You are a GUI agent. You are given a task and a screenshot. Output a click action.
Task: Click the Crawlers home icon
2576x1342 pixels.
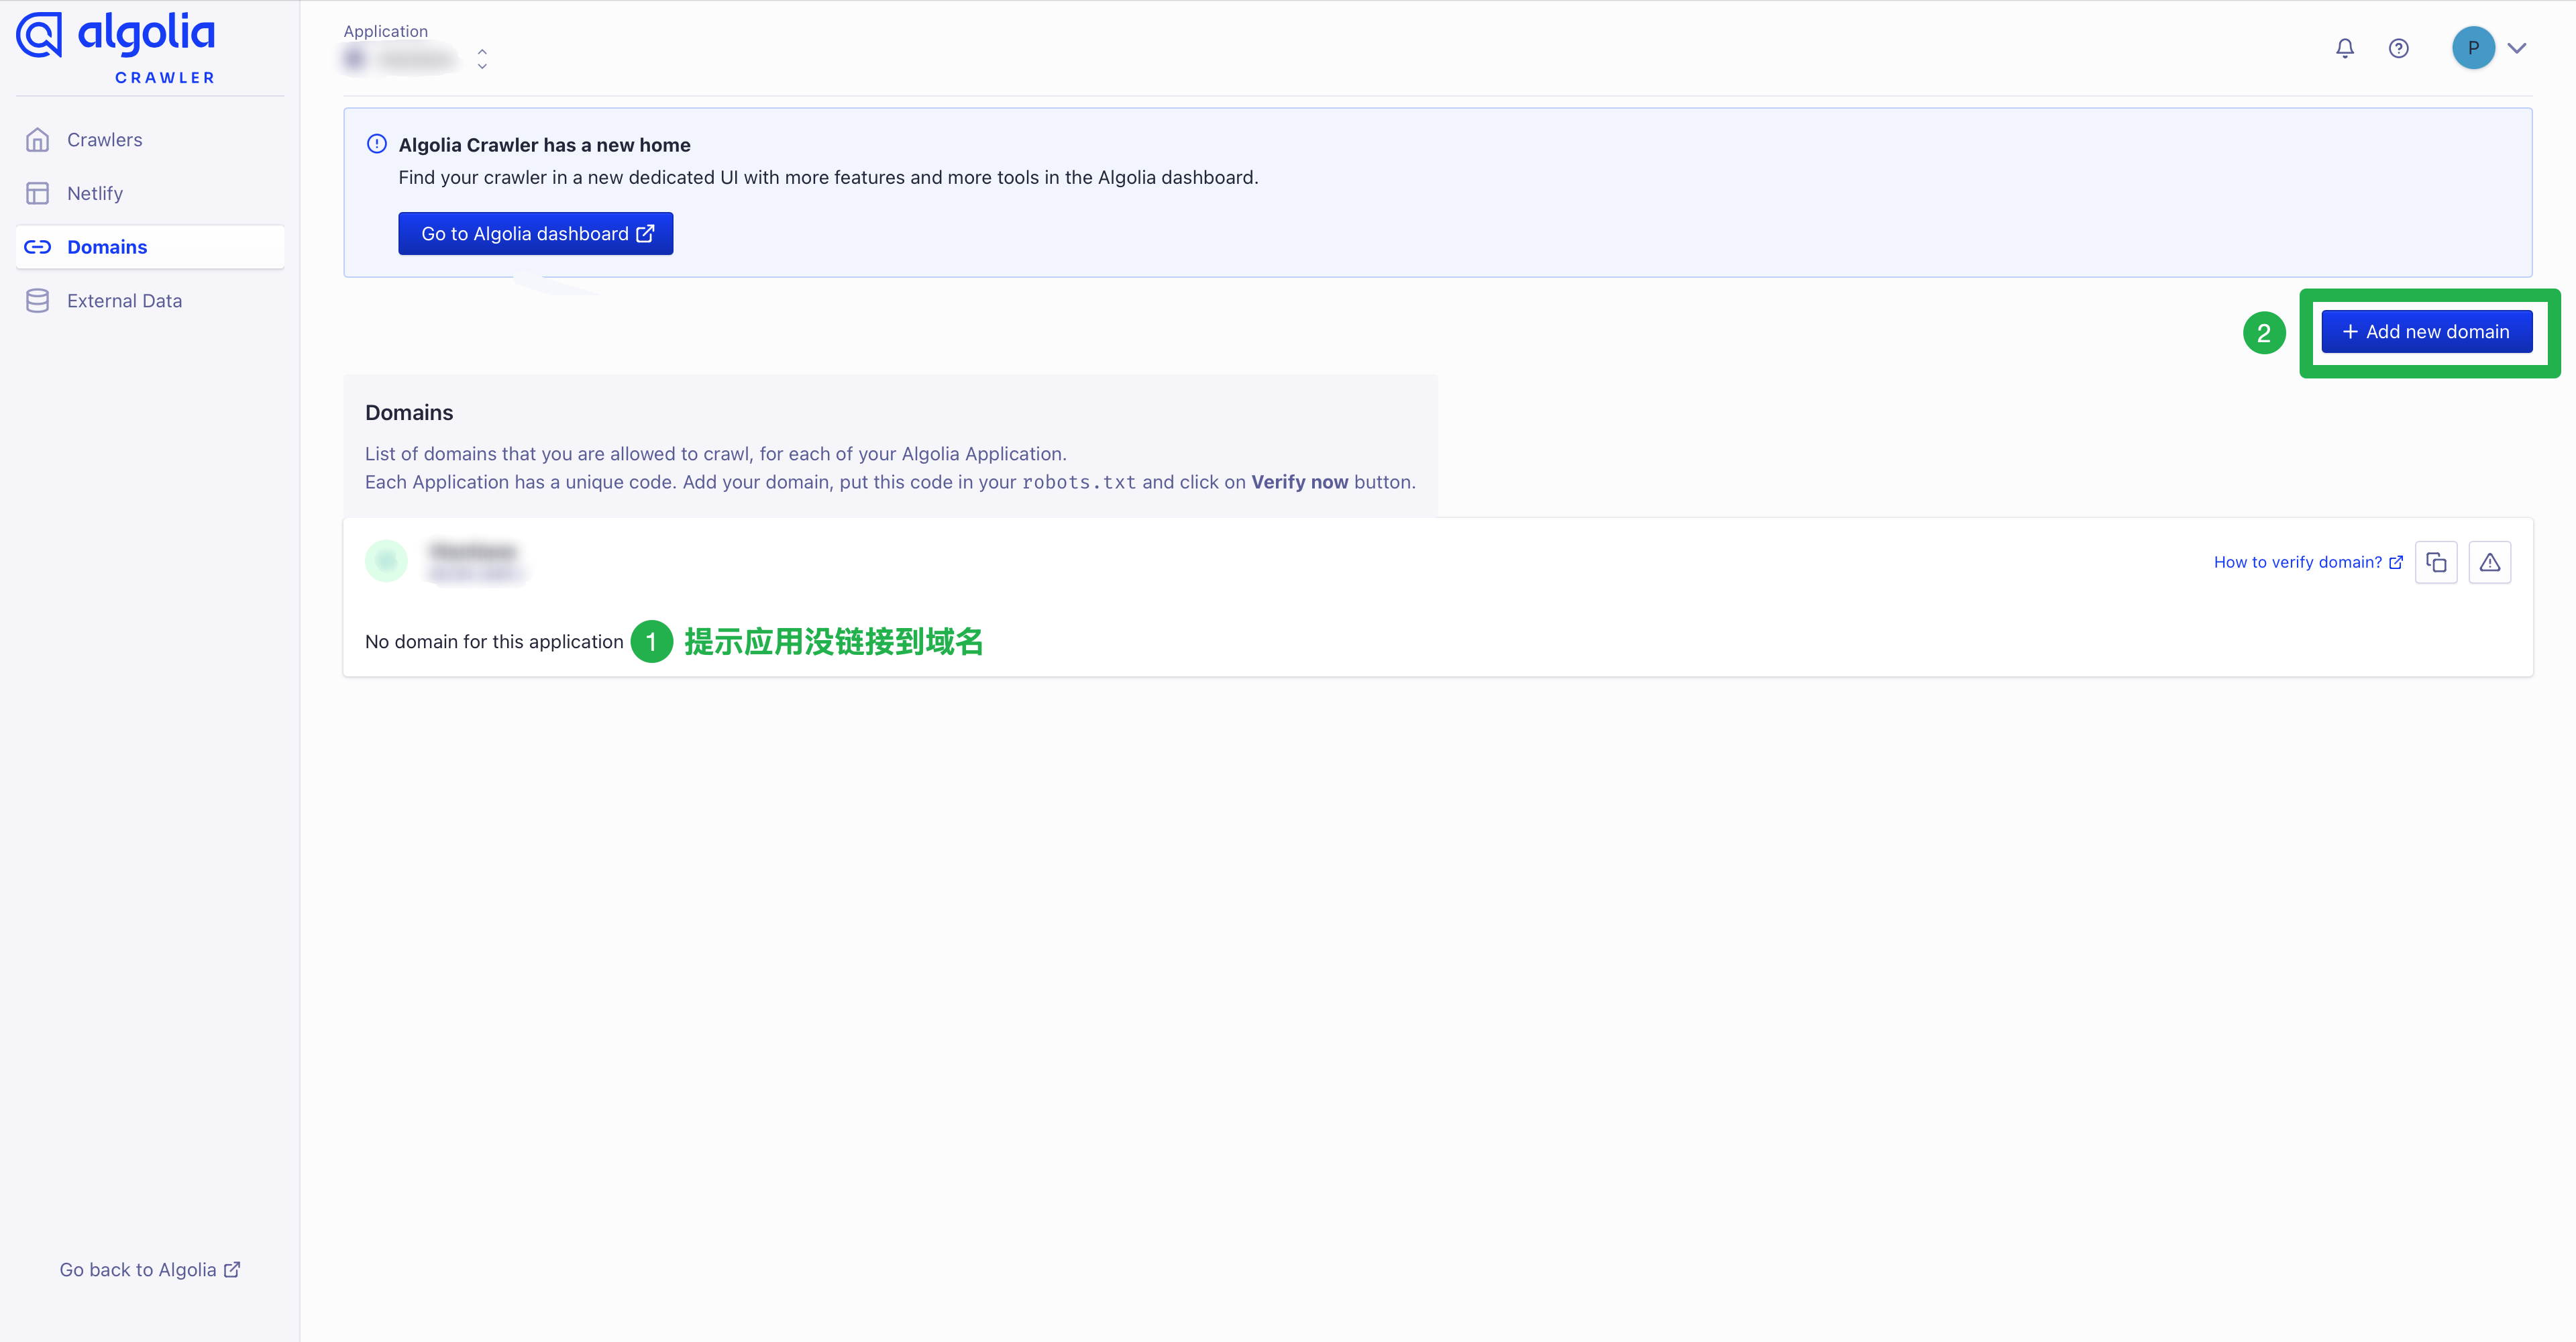pos(38,140)
